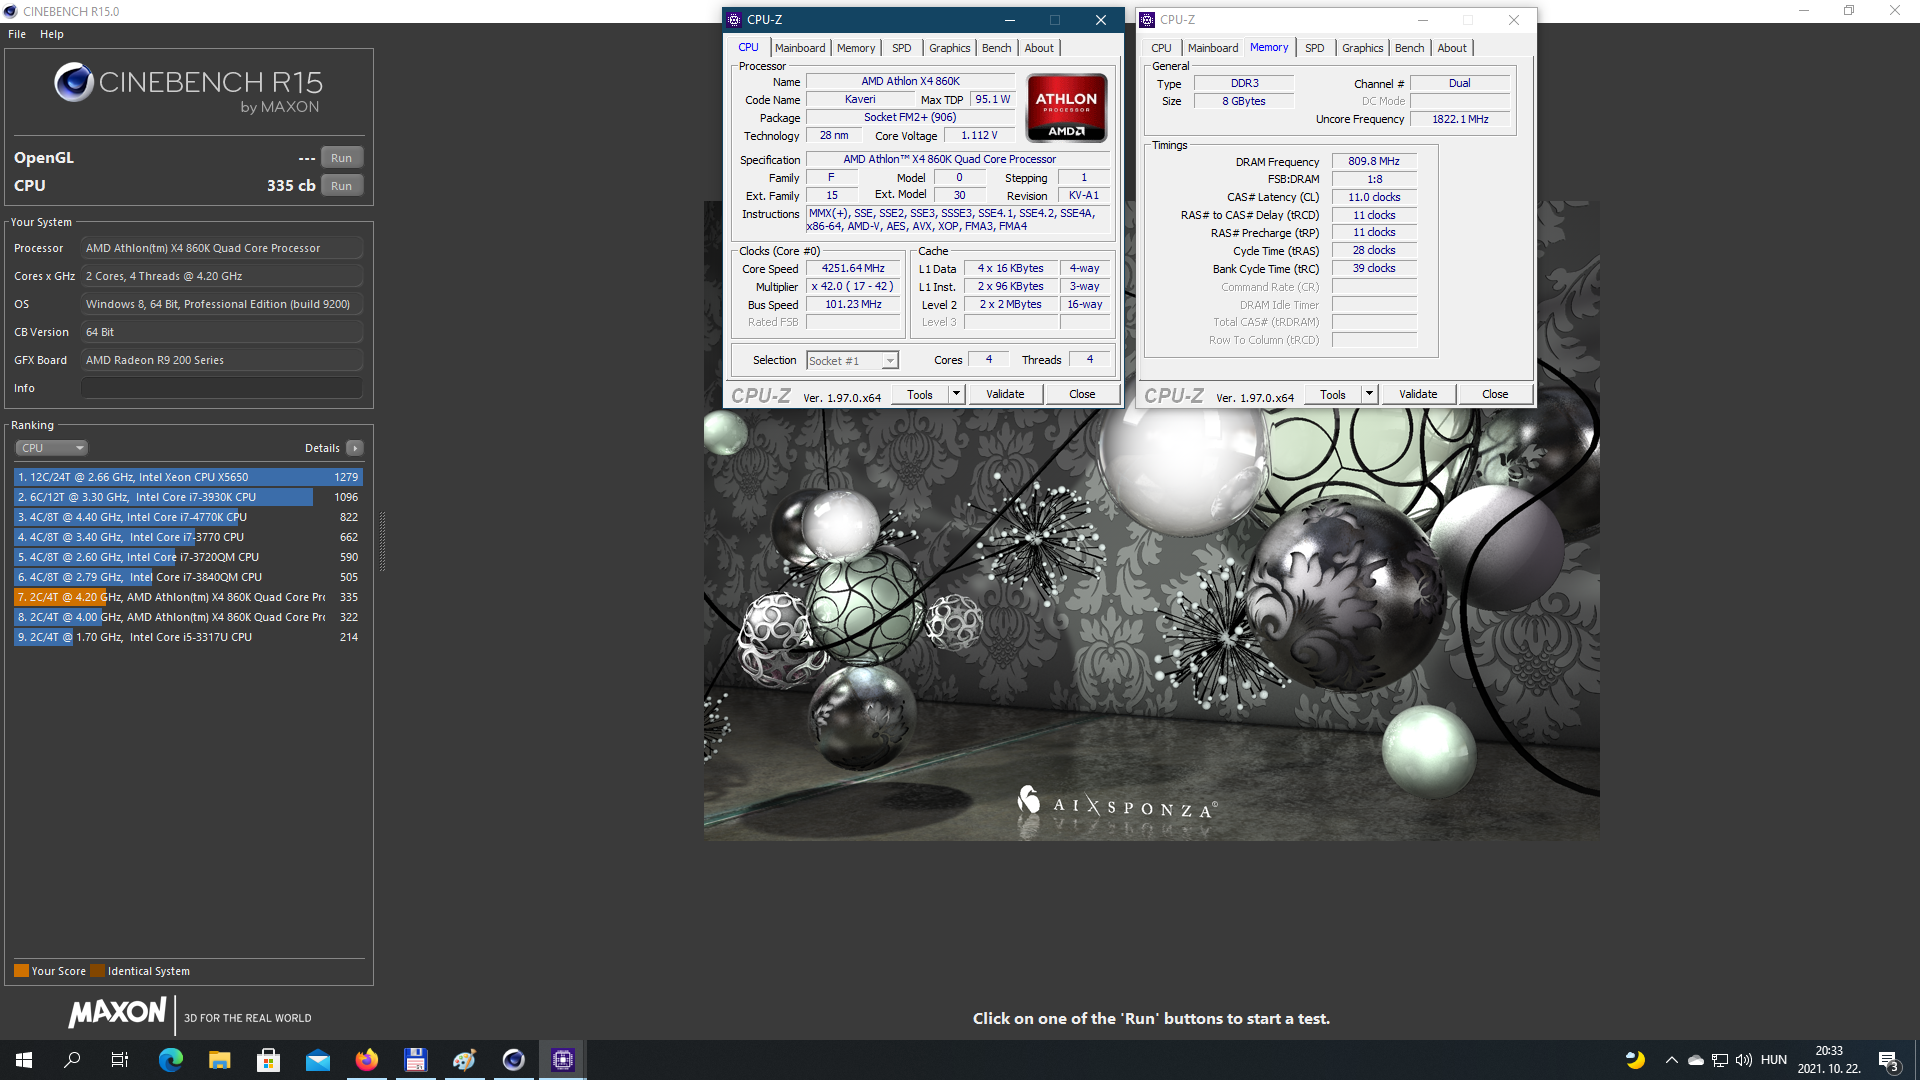This screenshot has width=1920, height=1080.
Task: Open Task View on taskbar
Action: pos(120,1060)
